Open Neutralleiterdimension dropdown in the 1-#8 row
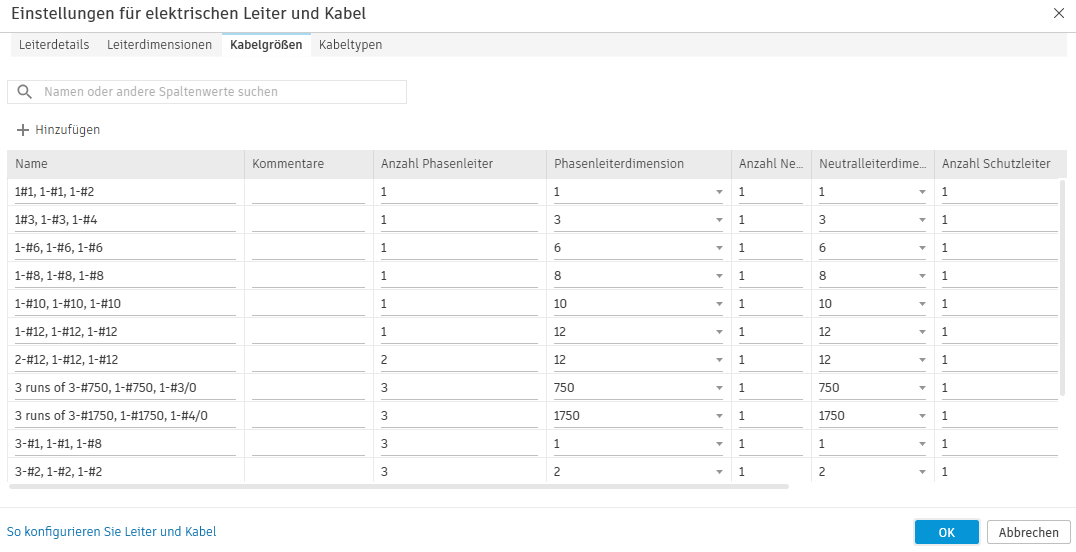The height and width of the screenshot is (552, 1076). [x=922, y=276]
